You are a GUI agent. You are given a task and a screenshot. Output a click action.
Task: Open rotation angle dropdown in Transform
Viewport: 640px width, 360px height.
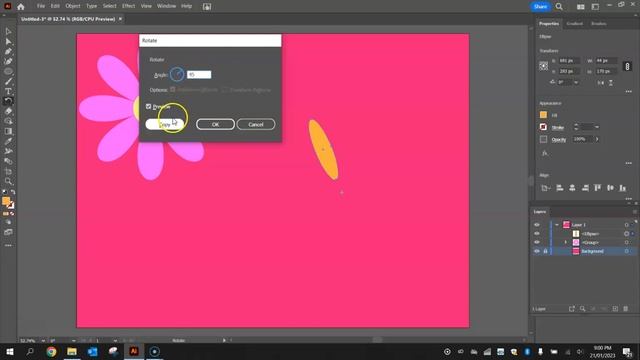pos(576,82)
